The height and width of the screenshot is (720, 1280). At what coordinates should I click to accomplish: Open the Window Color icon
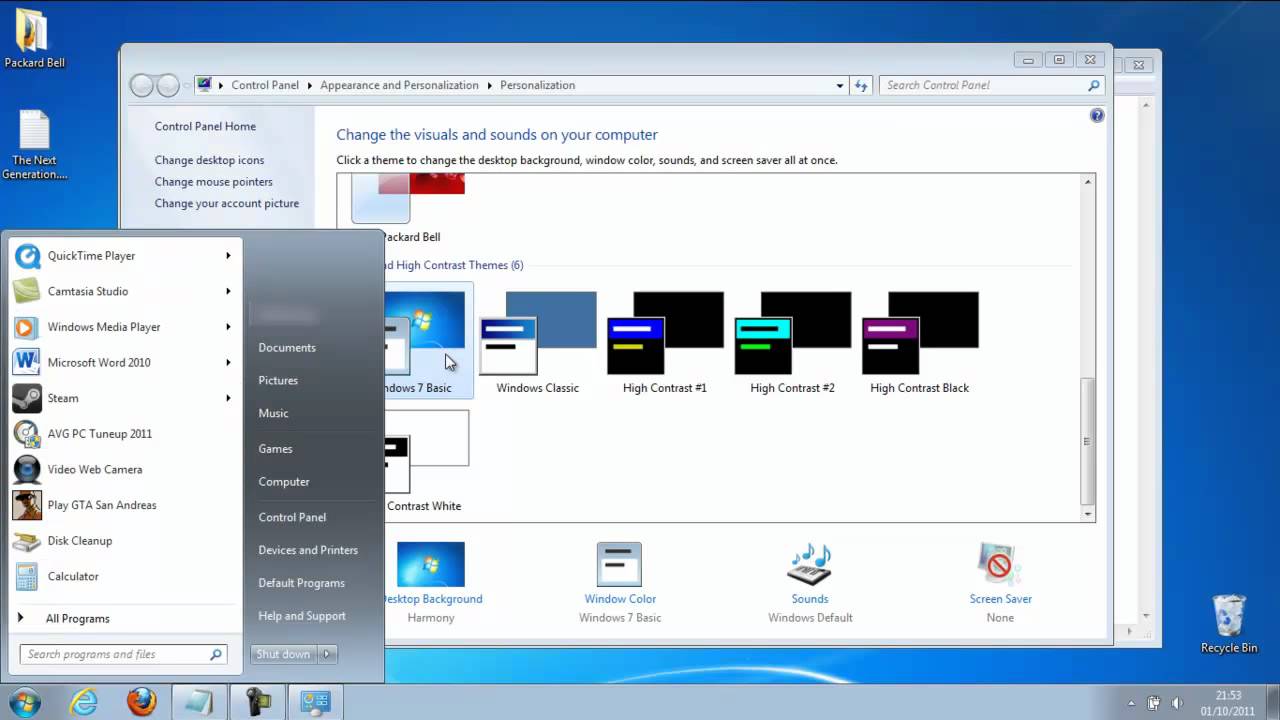coord(619,565)
